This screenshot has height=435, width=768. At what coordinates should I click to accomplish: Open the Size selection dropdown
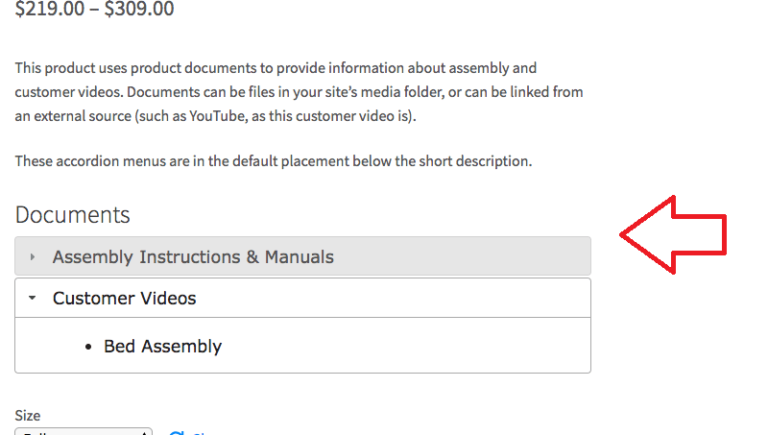[80, 432]
